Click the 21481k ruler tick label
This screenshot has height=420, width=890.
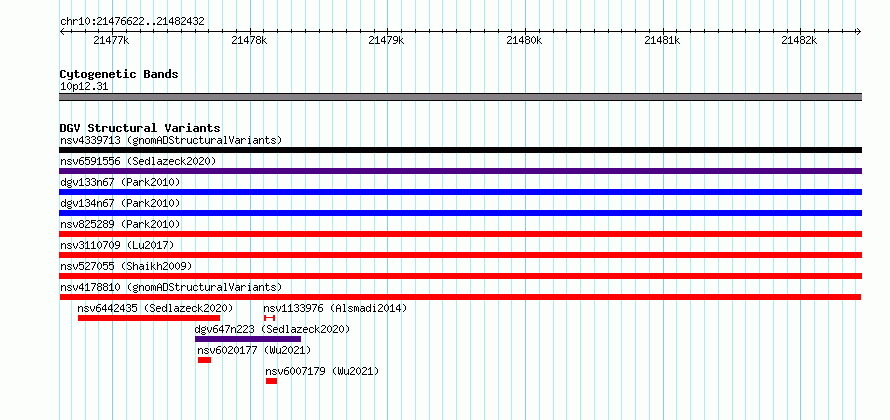(662, 40)
